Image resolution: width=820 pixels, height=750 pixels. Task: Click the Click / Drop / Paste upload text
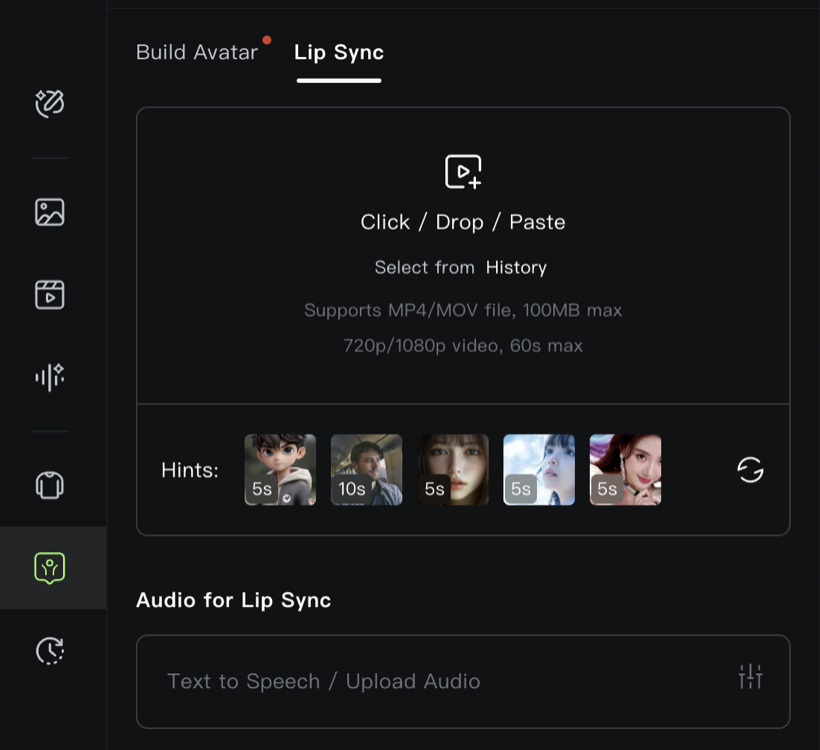(463, 222)
